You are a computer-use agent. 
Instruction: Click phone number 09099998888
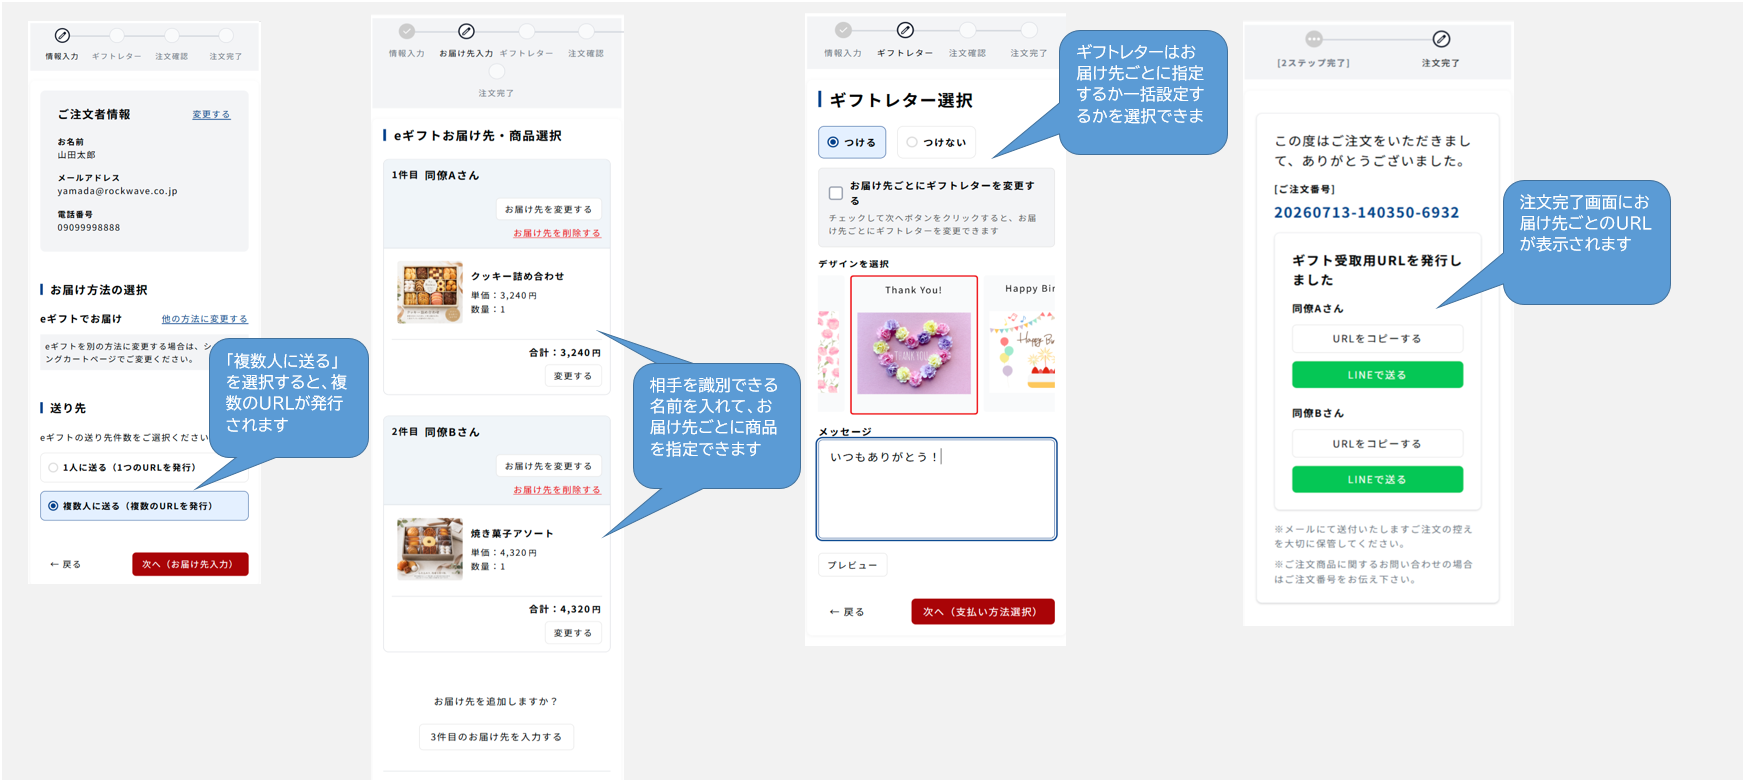(89, 228)
